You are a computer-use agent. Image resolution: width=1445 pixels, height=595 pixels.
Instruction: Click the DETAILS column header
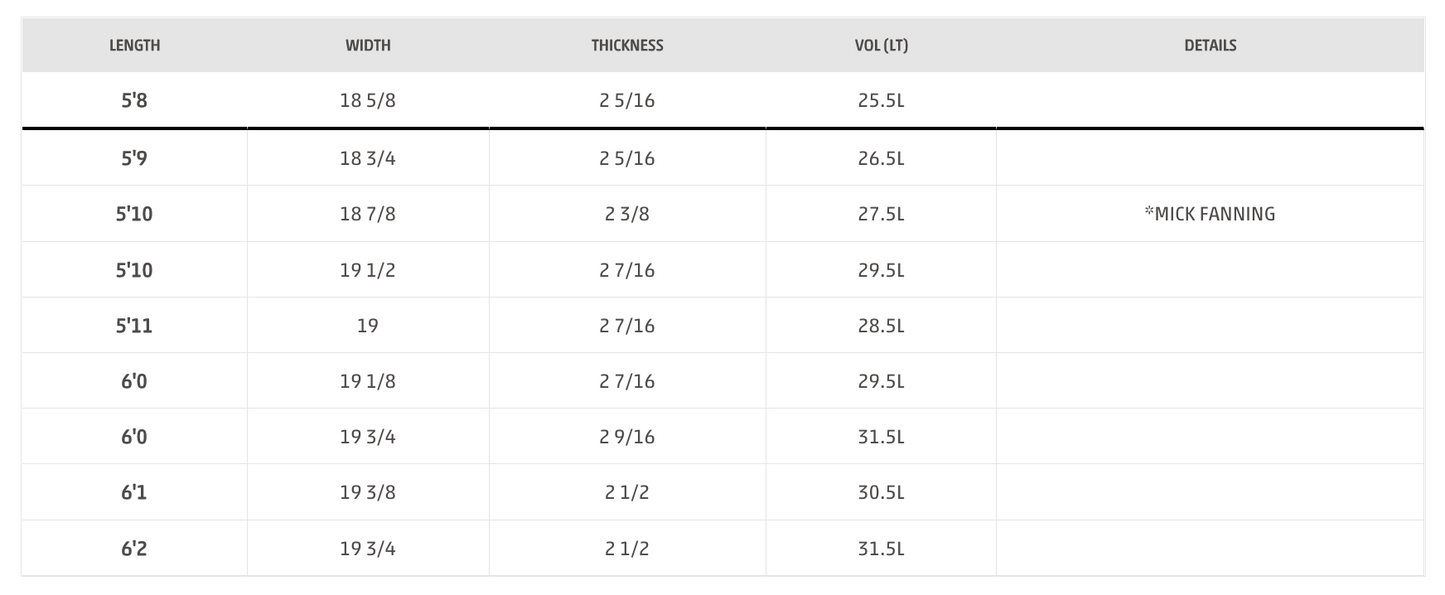(x=1210, y=45)
